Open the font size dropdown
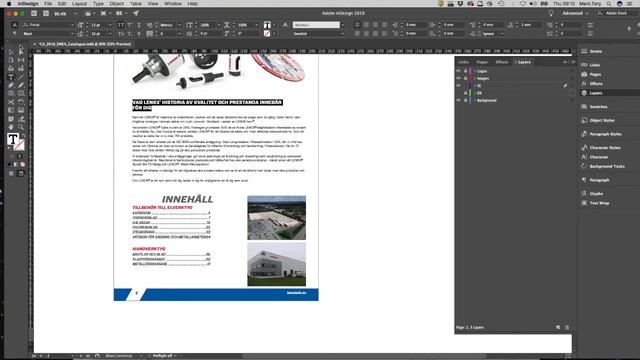The image size is (640, 360). tap(110, 25)
